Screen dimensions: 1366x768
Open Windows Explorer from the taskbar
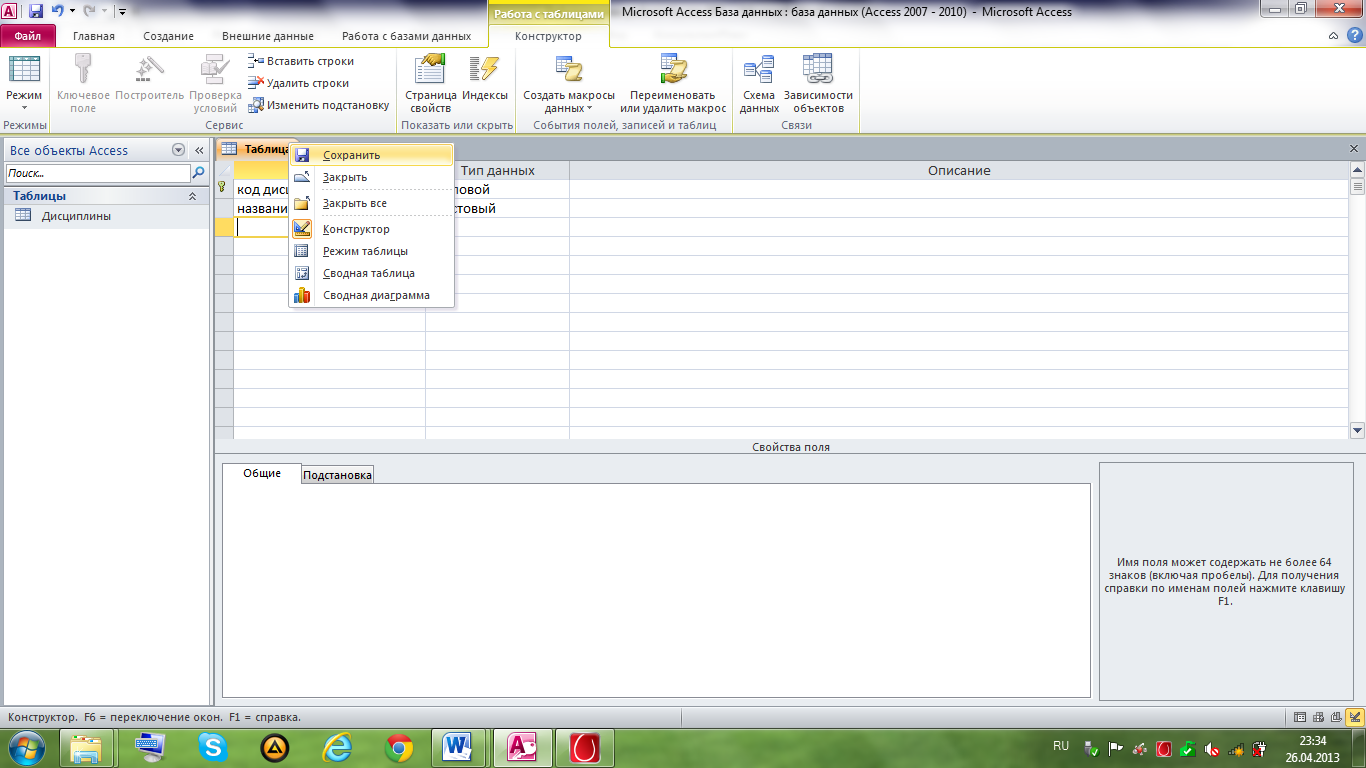pos(87,747)
